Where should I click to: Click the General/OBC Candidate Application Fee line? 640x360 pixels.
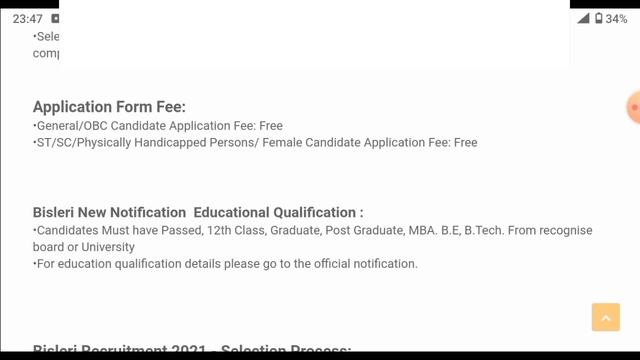pos(158,126)
